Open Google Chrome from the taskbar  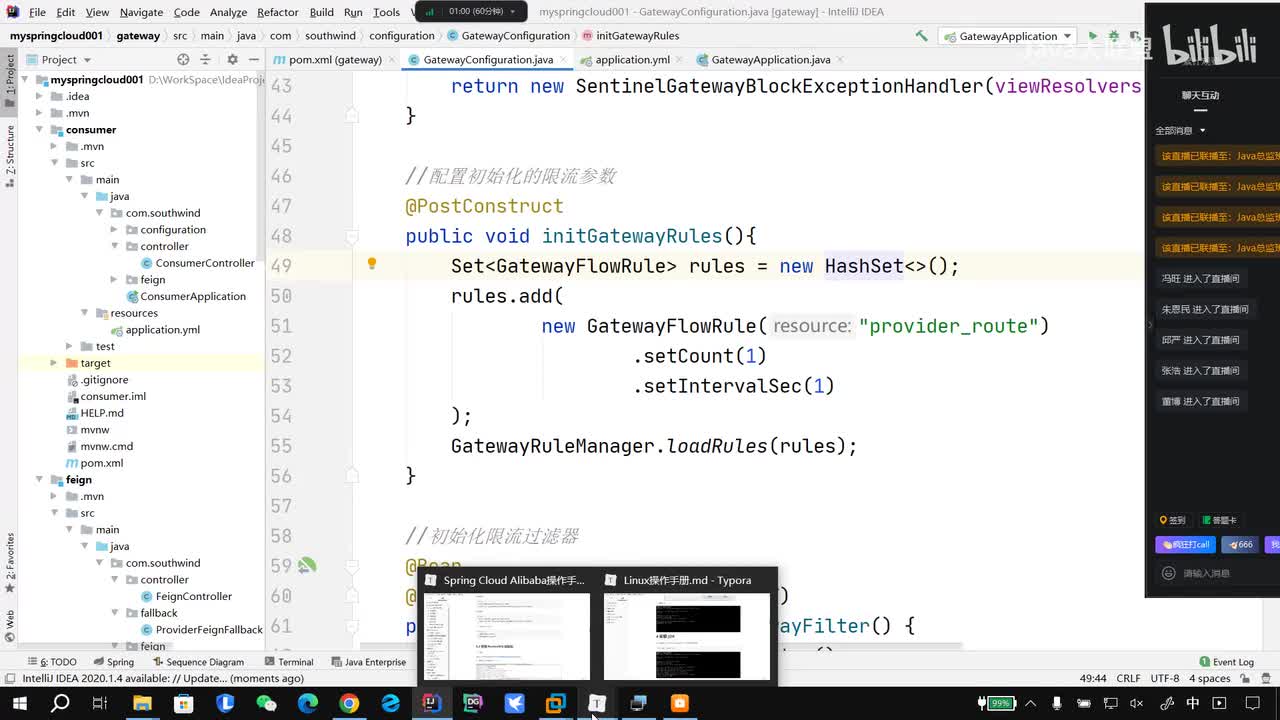point(349,703)
